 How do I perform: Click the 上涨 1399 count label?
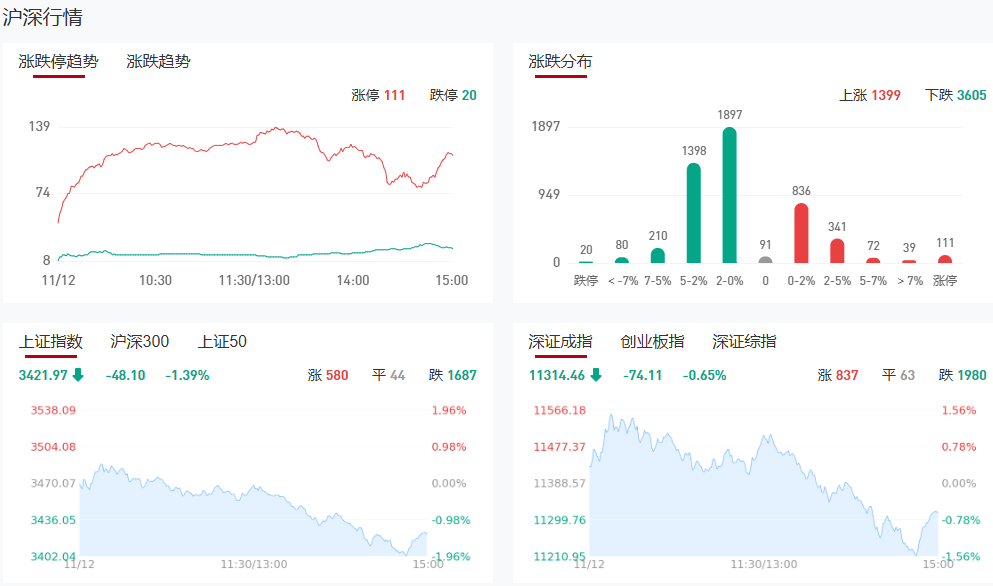coord(869,95)
